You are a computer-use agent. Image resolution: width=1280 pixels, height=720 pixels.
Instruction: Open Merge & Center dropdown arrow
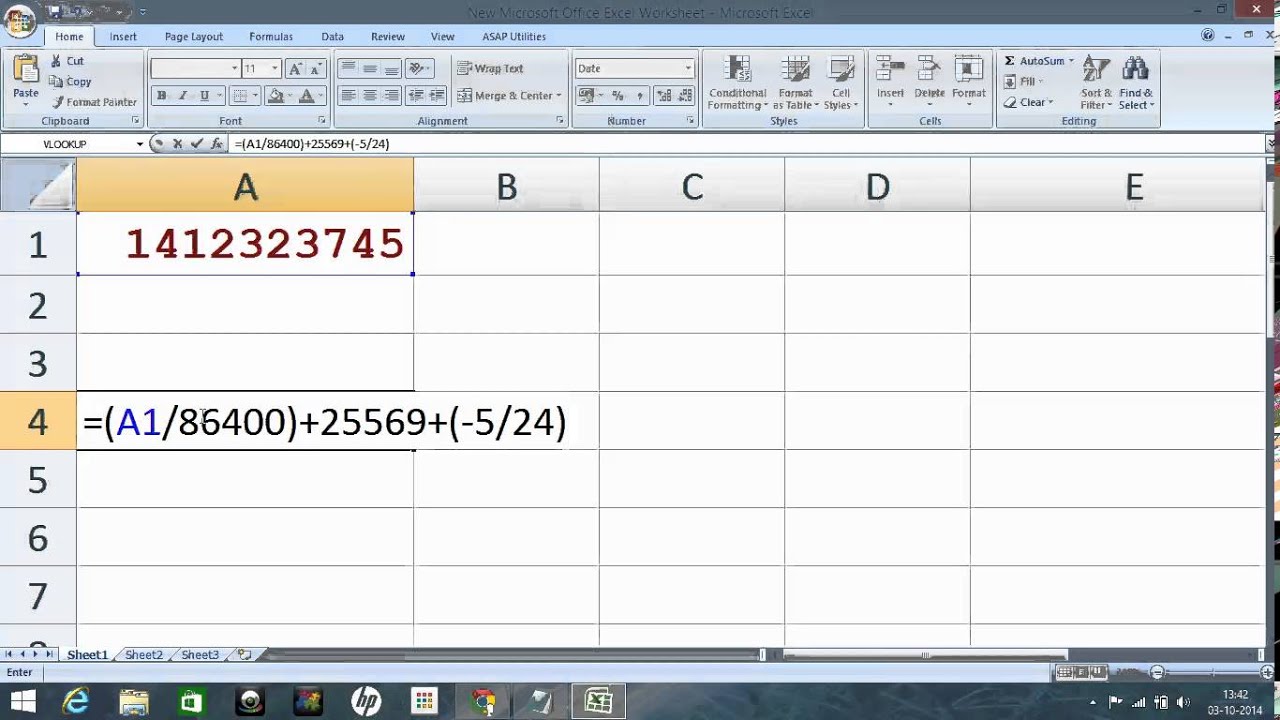click(x=558, y=96)
